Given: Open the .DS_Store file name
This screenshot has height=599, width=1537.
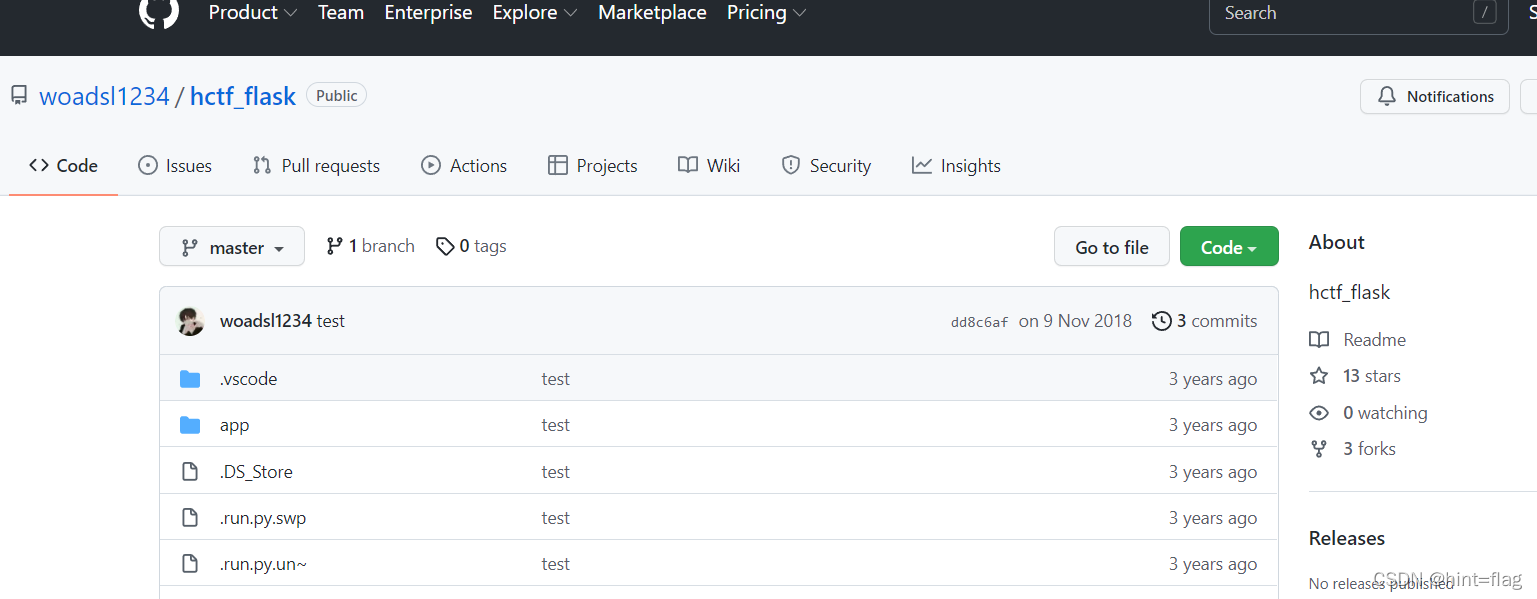Looking at the screenshot, I should click(x=256, y=472).
